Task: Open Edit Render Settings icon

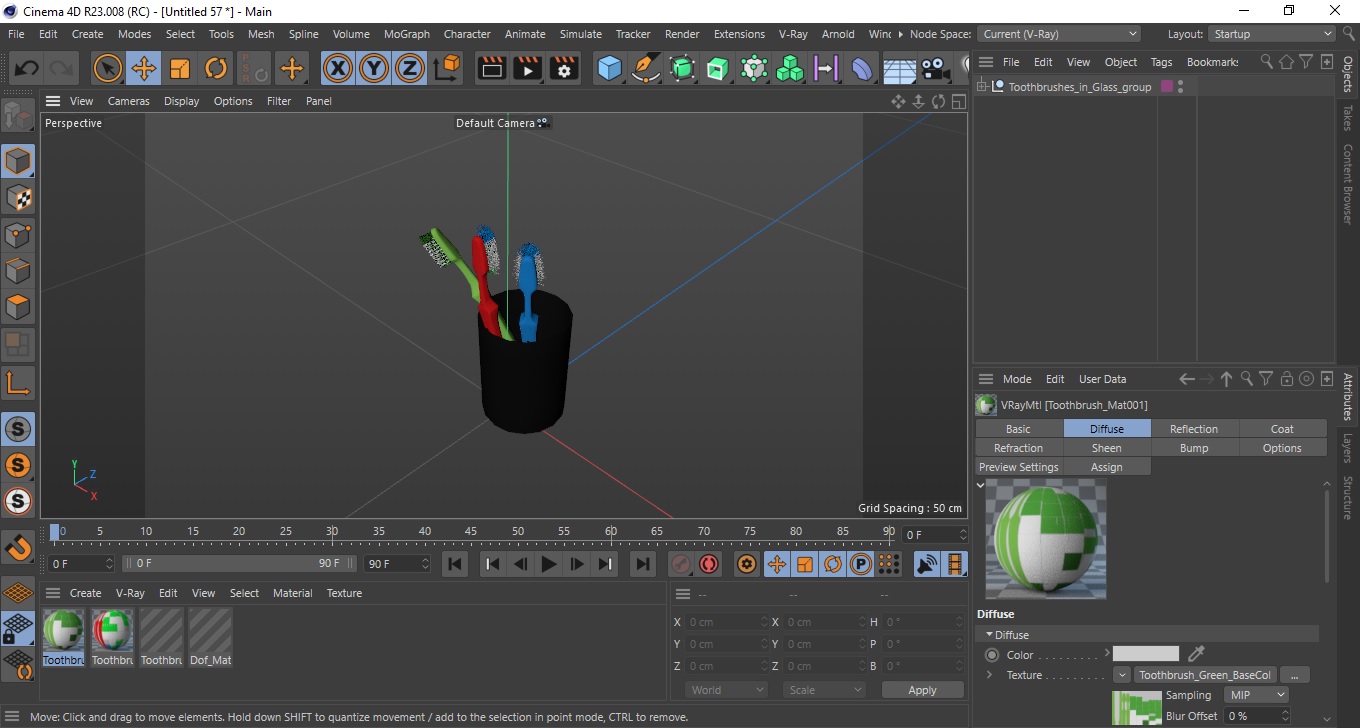Action: point(564,69)
